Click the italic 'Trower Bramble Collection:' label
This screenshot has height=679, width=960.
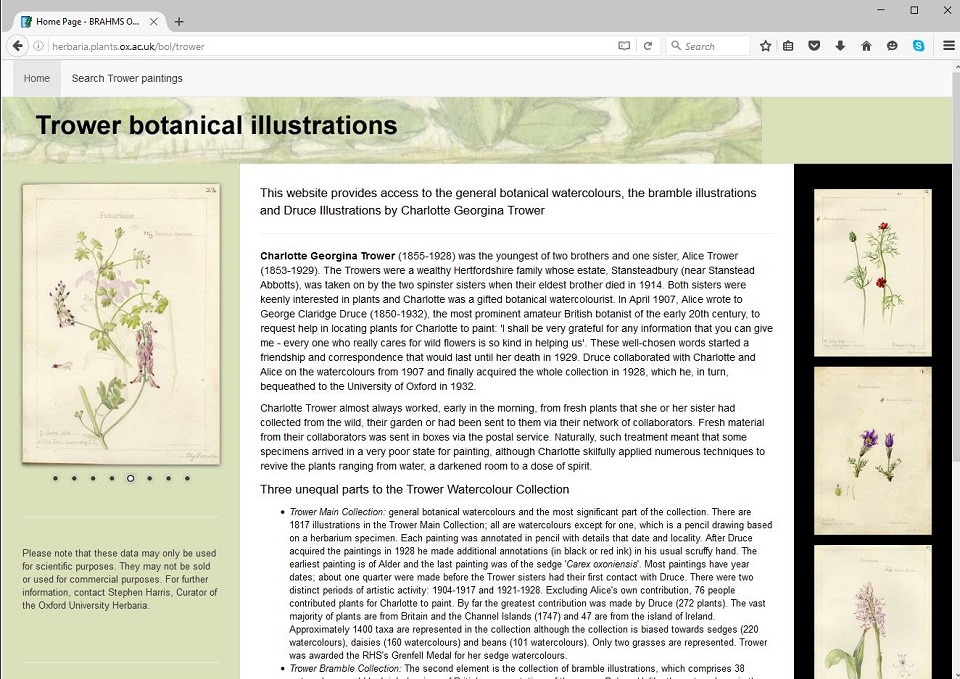click(x=345, y=669)
